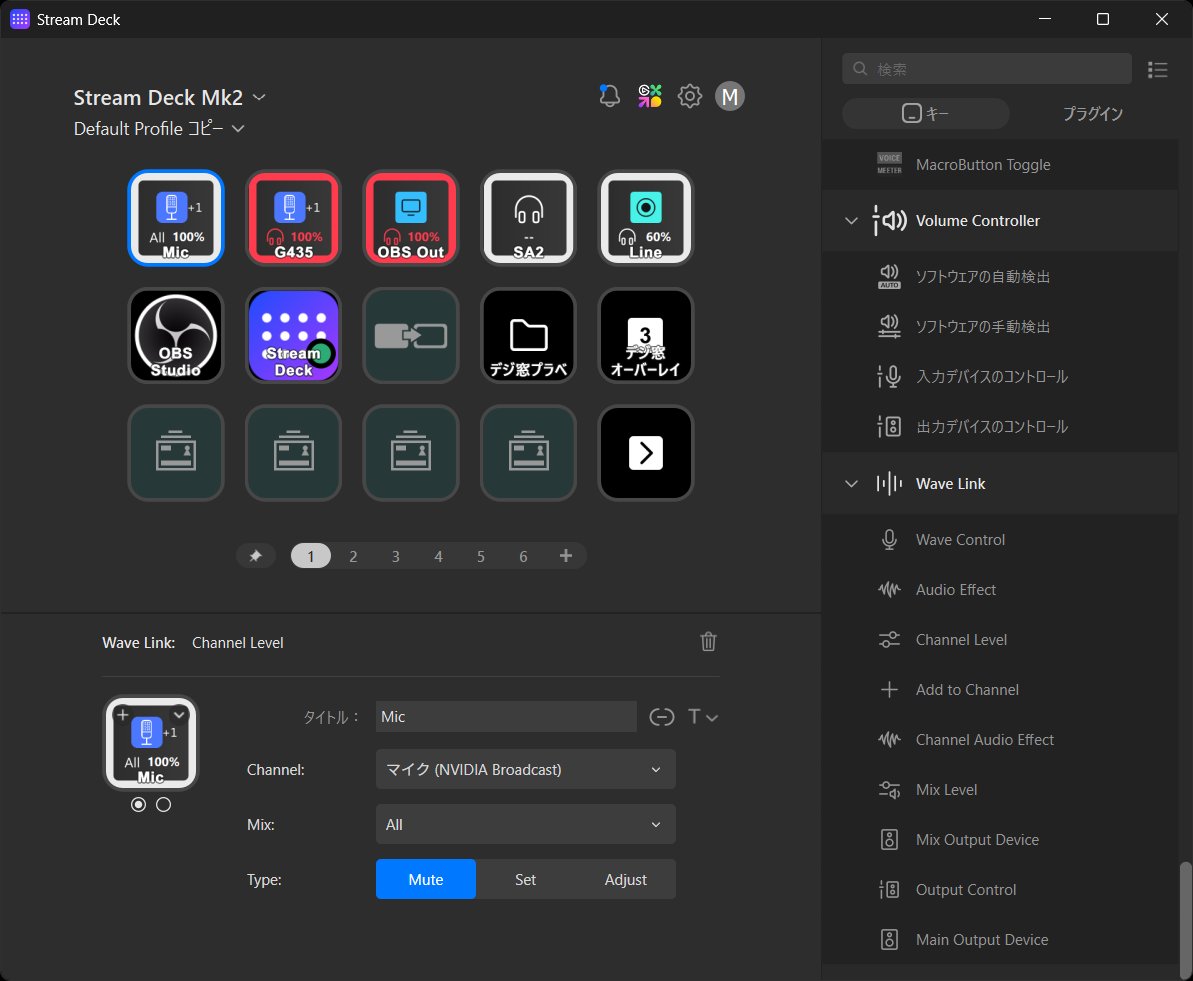Click the Wave Control microphone icon
This screenshot has height=981, width=1193.
[x=889, y=540]
